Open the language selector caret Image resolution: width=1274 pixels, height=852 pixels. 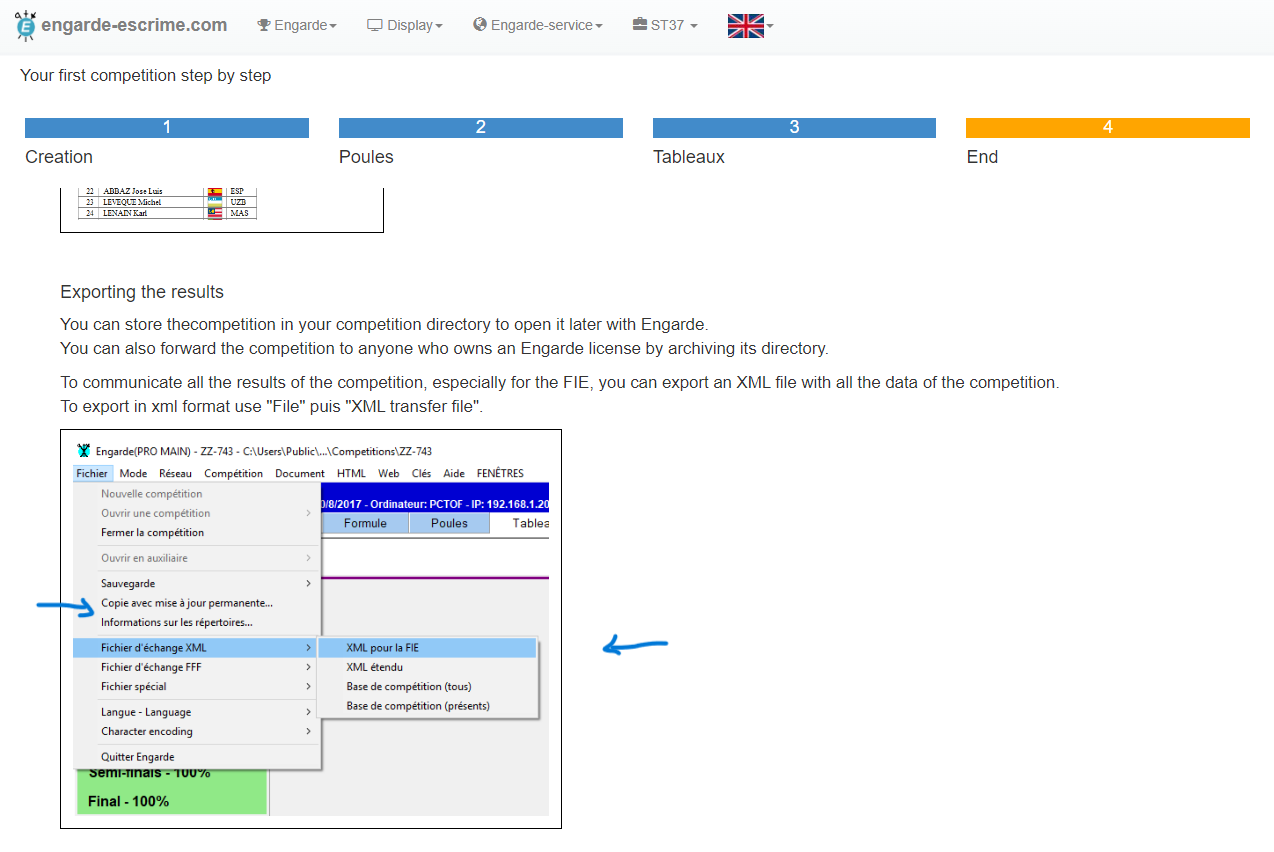pyautogui.click(x=769, y=26)
